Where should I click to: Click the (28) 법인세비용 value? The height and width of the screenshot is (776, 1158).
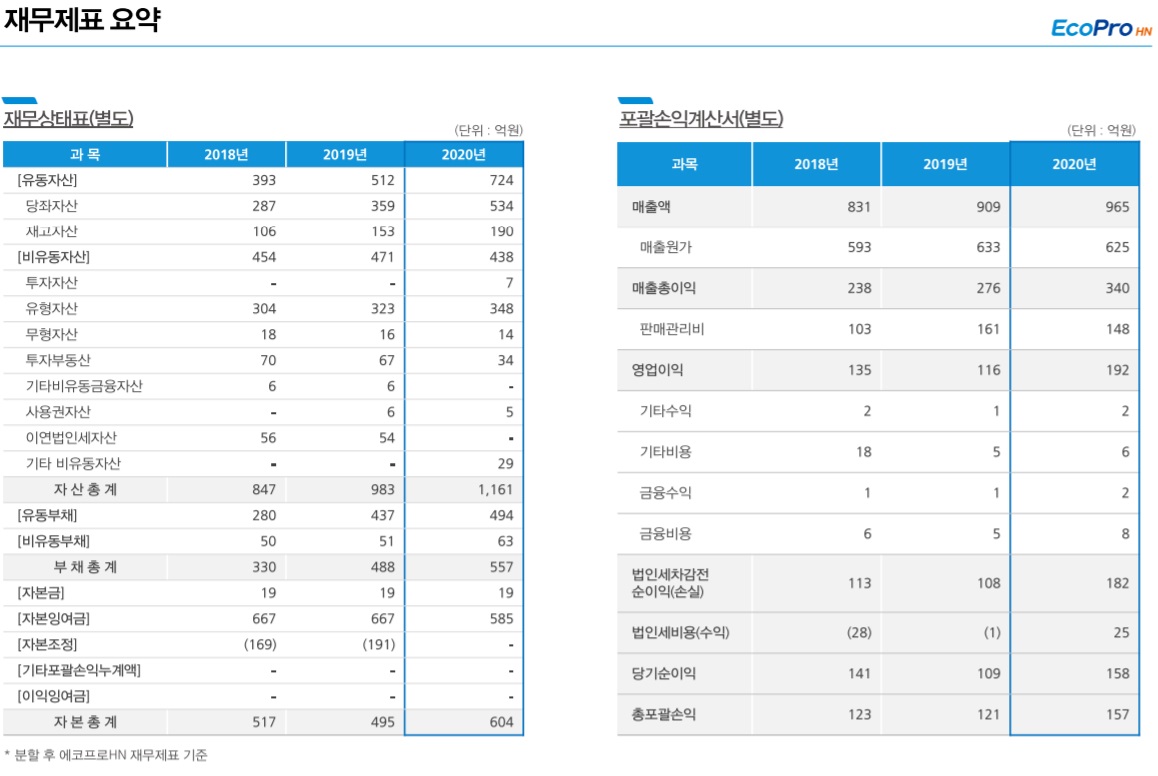(x=859, y=633)
